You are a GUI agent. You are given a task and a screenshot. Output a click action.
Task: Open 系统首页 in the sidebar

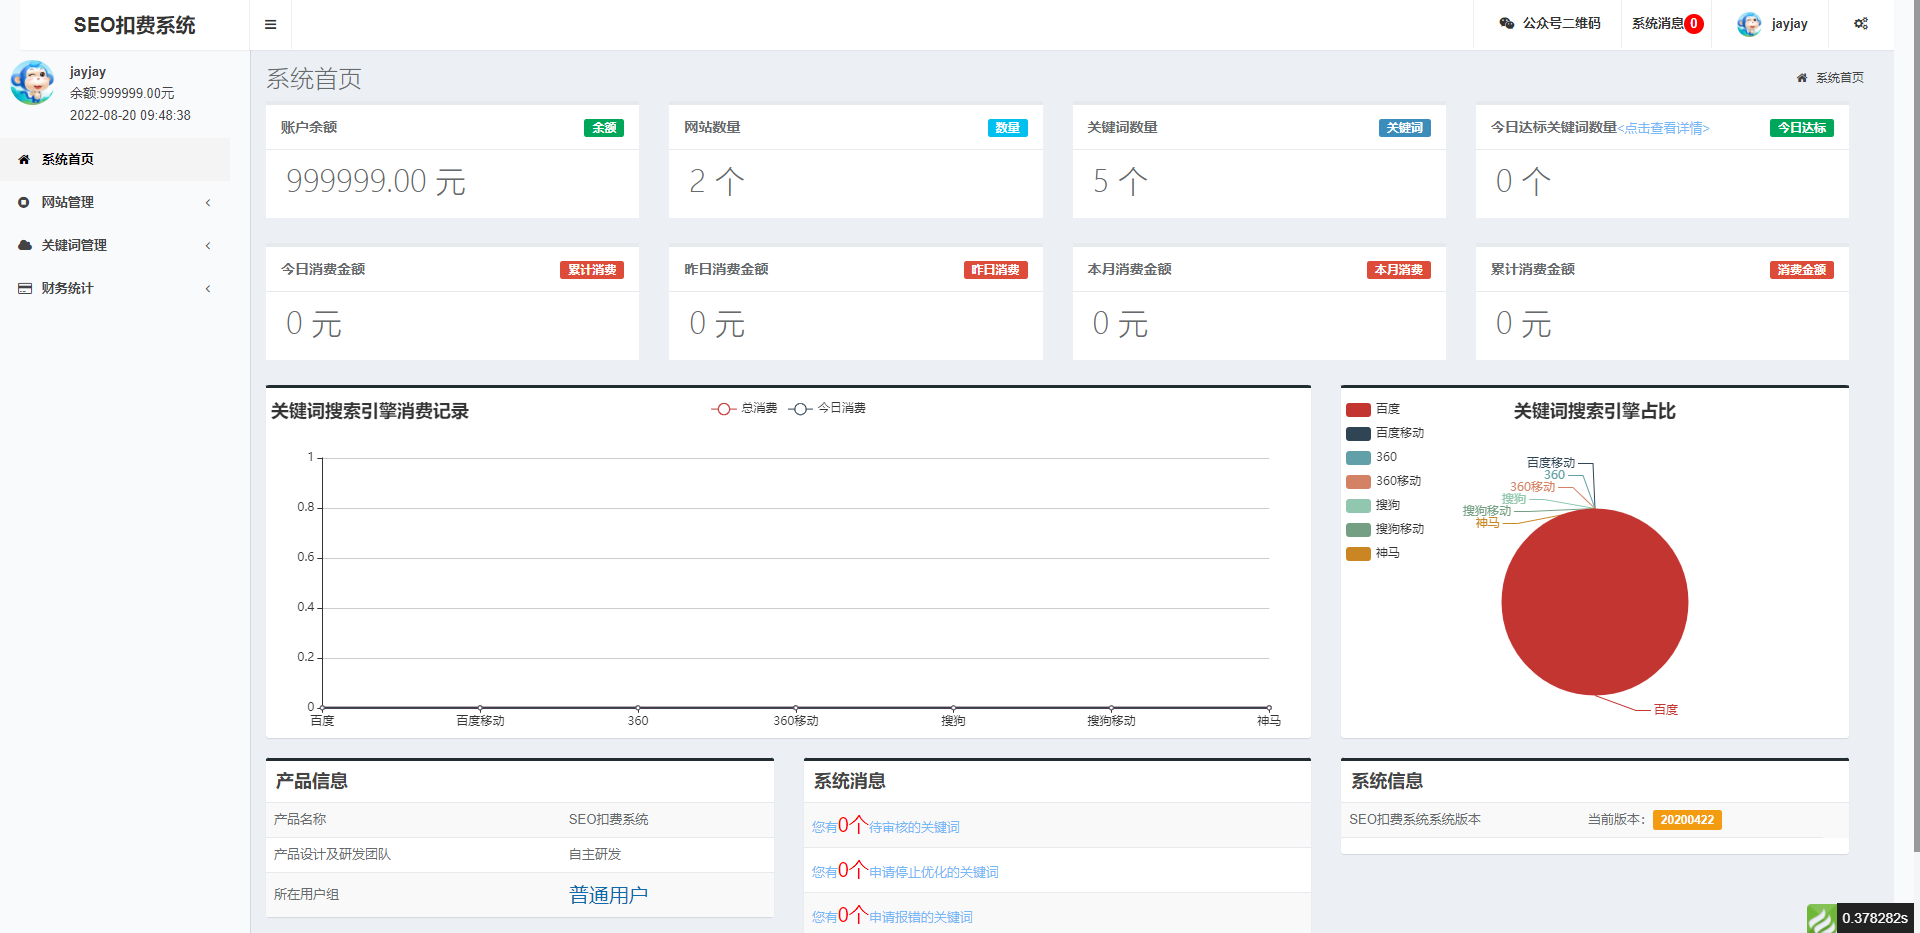(115, 159)
